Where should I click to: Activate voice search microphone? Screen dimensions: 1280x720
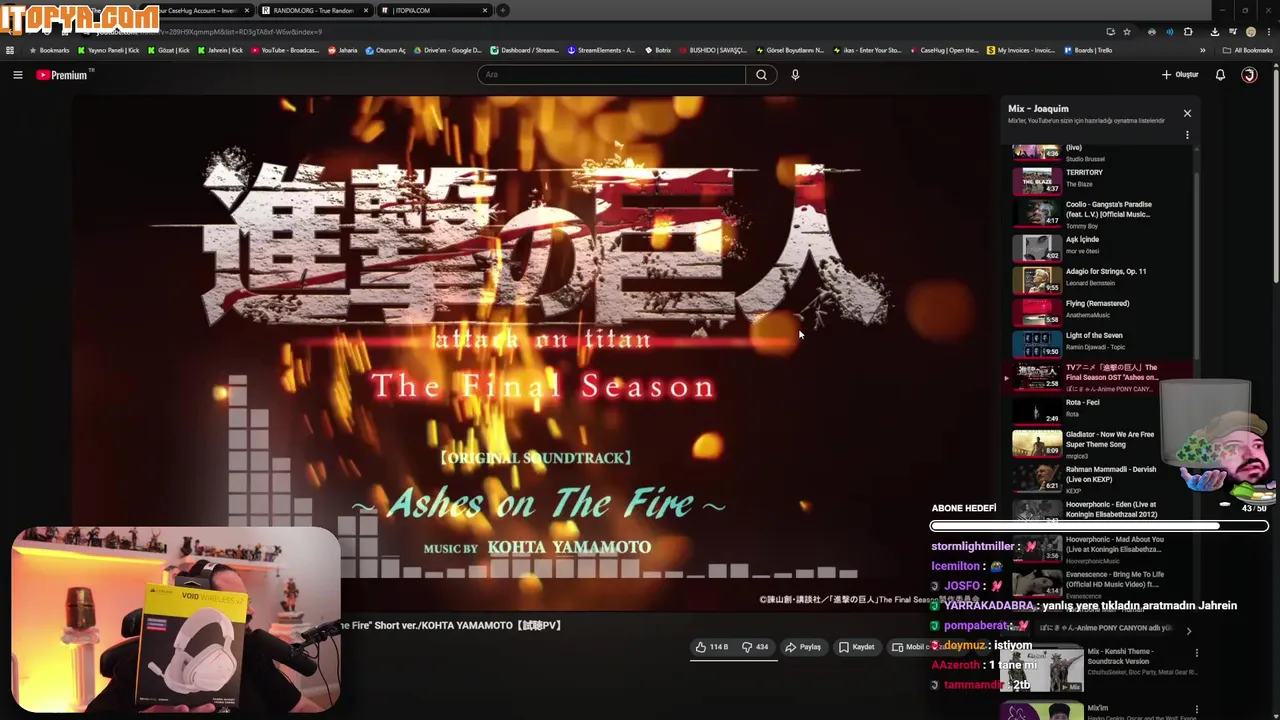point(795,75)
